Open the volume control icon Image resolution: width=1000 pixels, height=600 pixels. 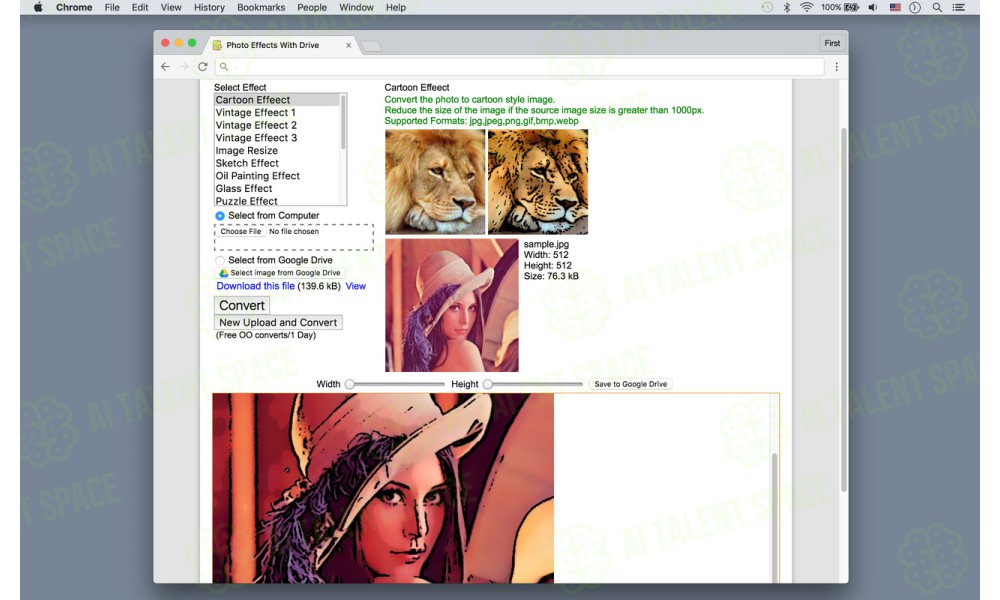(872, 8)
